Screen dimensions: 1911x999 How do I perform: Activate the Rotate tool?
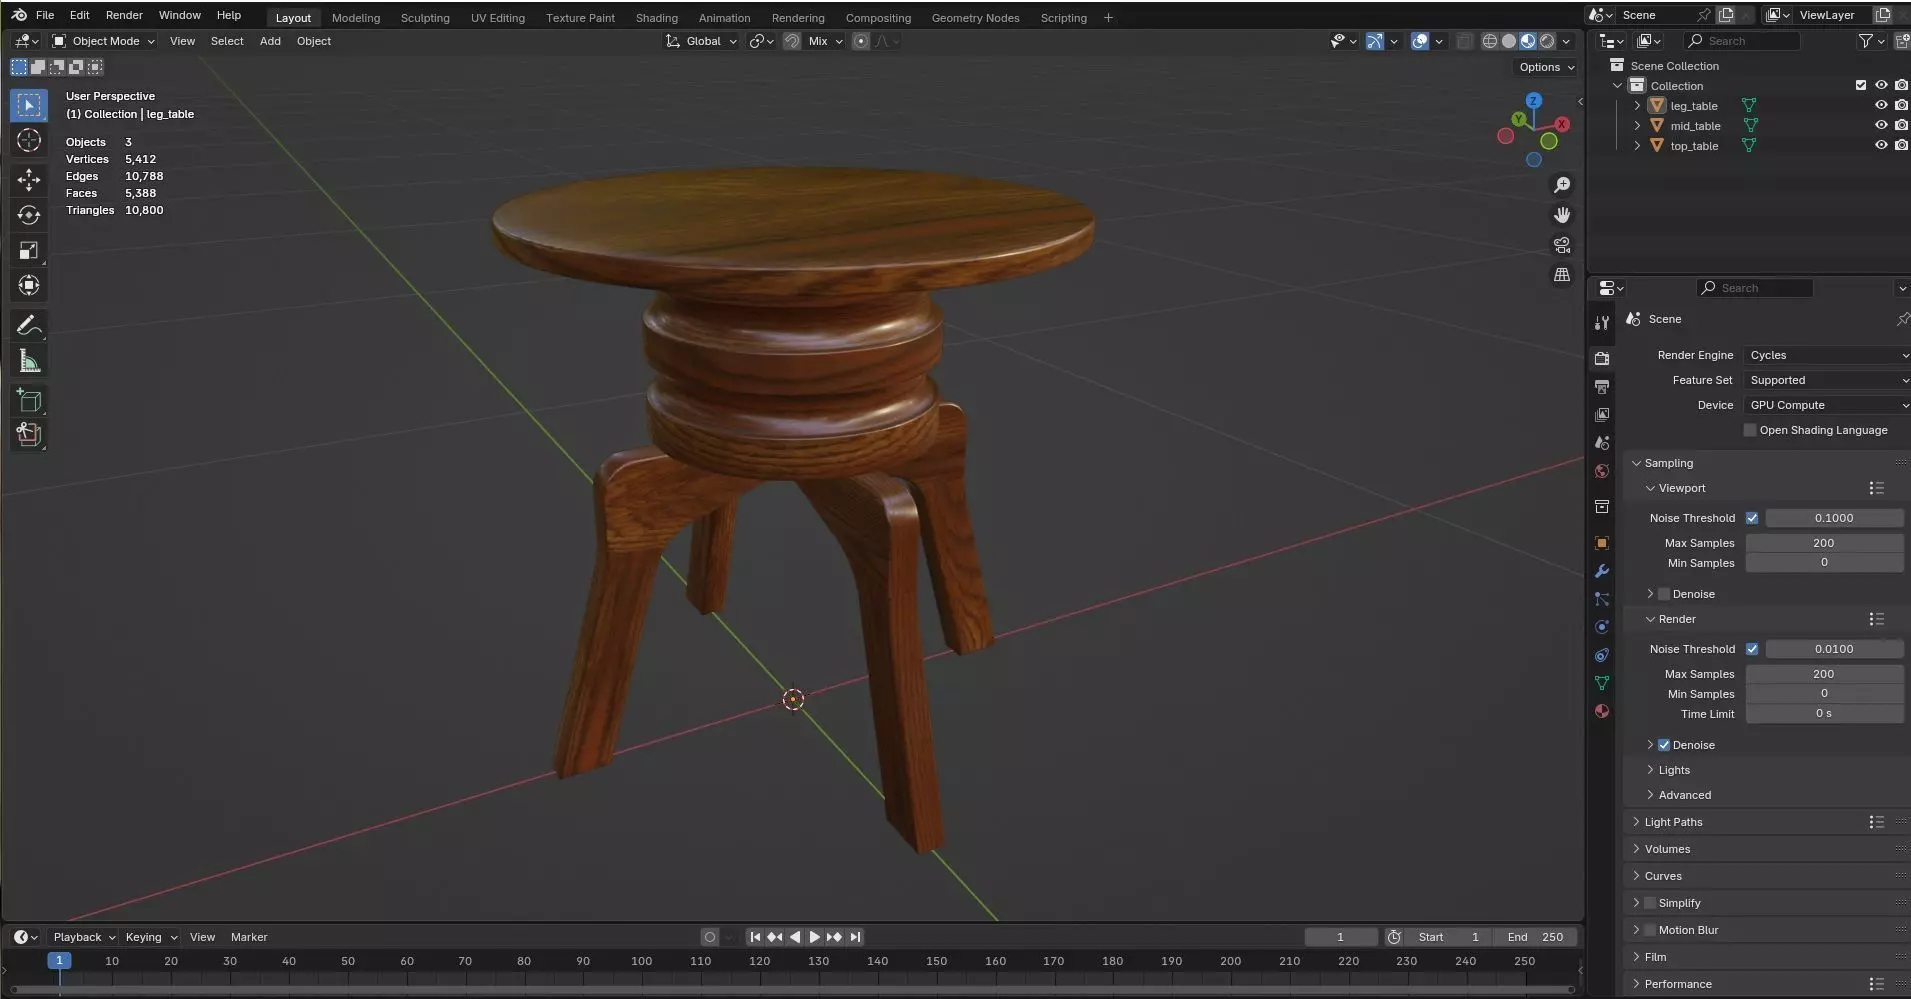[29, 215]
